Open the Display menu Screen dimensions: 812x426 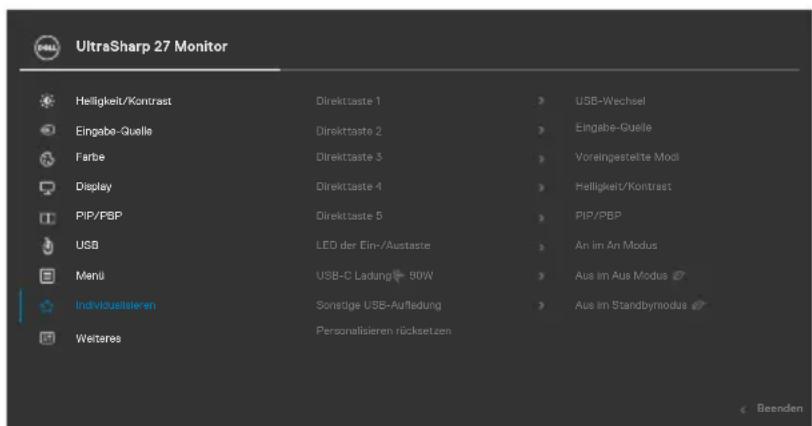[93, 186]
